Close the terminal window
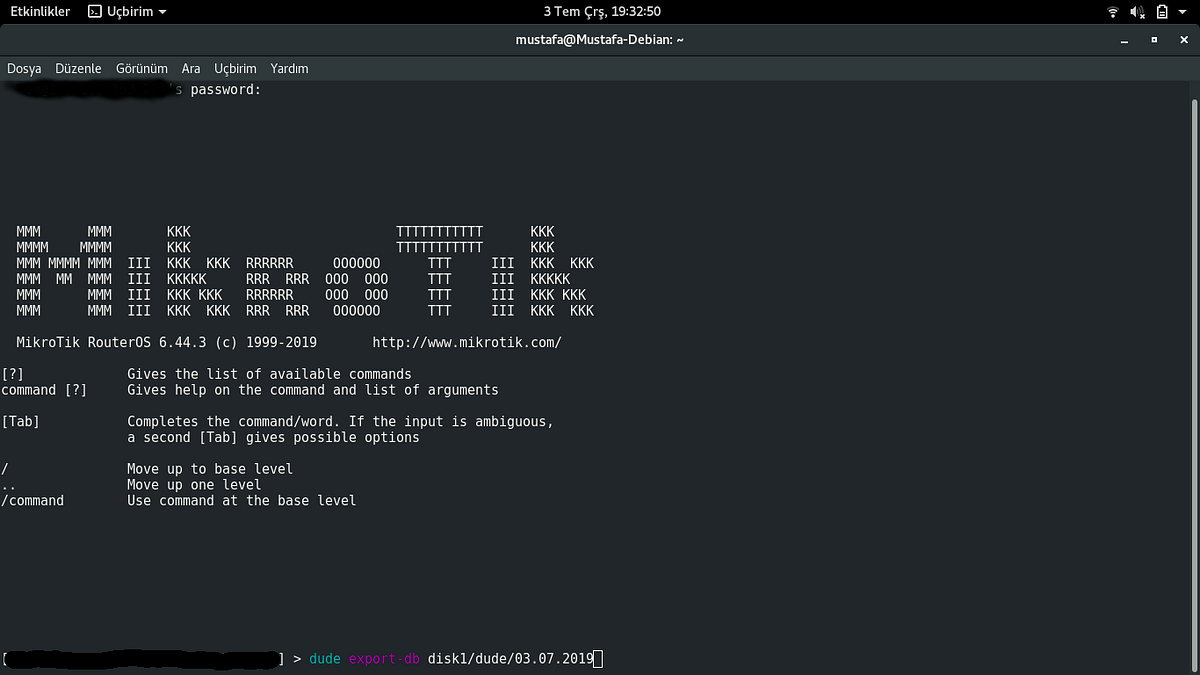Viewport: 1200px width, 675px height. tap(1183, 40)
